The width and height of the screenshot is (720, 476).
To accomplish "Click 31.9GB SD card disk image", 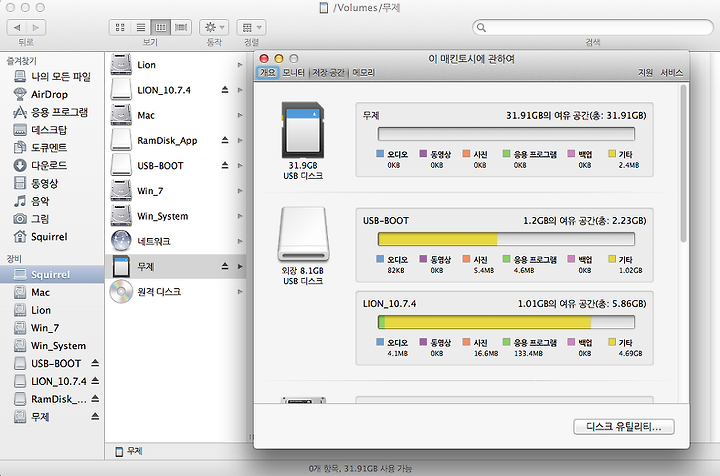I will 303,130.
